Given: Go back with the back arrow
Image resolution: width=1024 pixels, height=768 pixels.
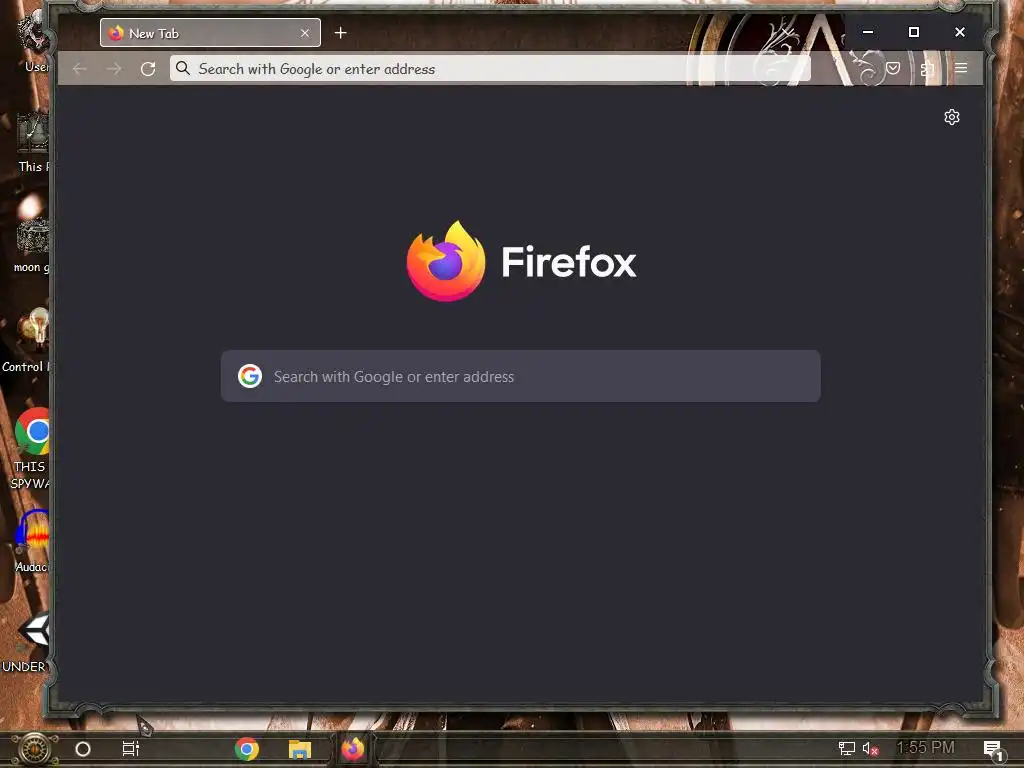Looking at the screenshot, I should [80, 69].
